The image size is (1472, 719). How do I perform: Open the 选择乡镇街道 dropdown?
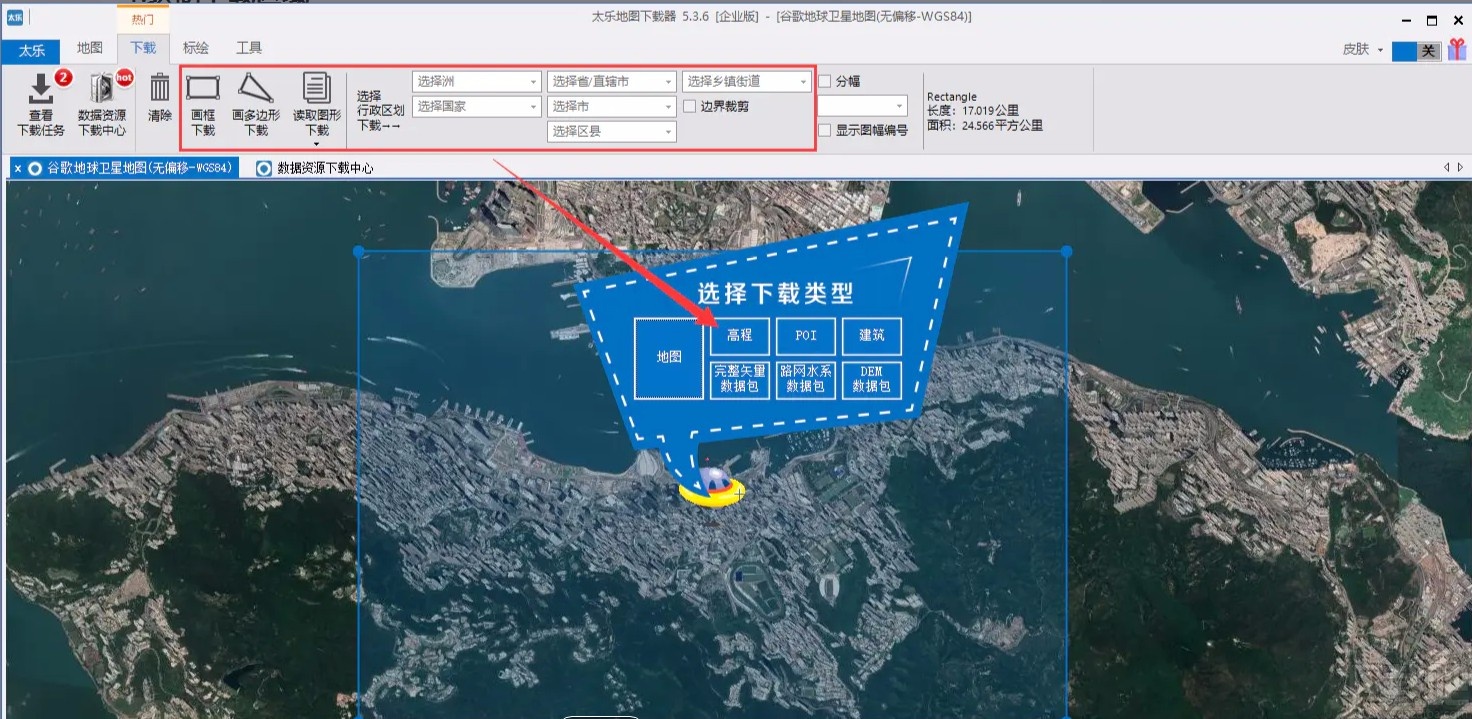tap(747, 81)
